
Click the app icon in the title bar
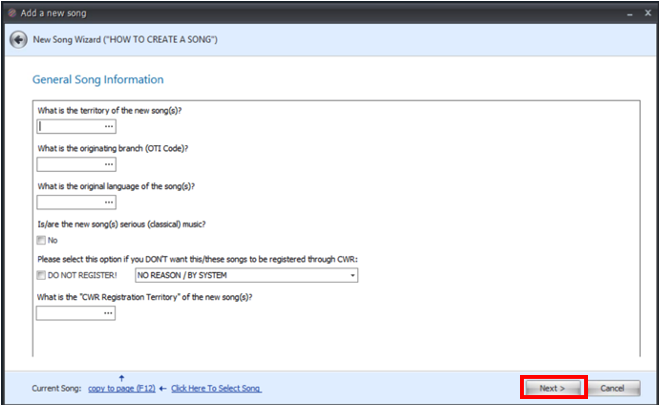[x=12, y=10]
